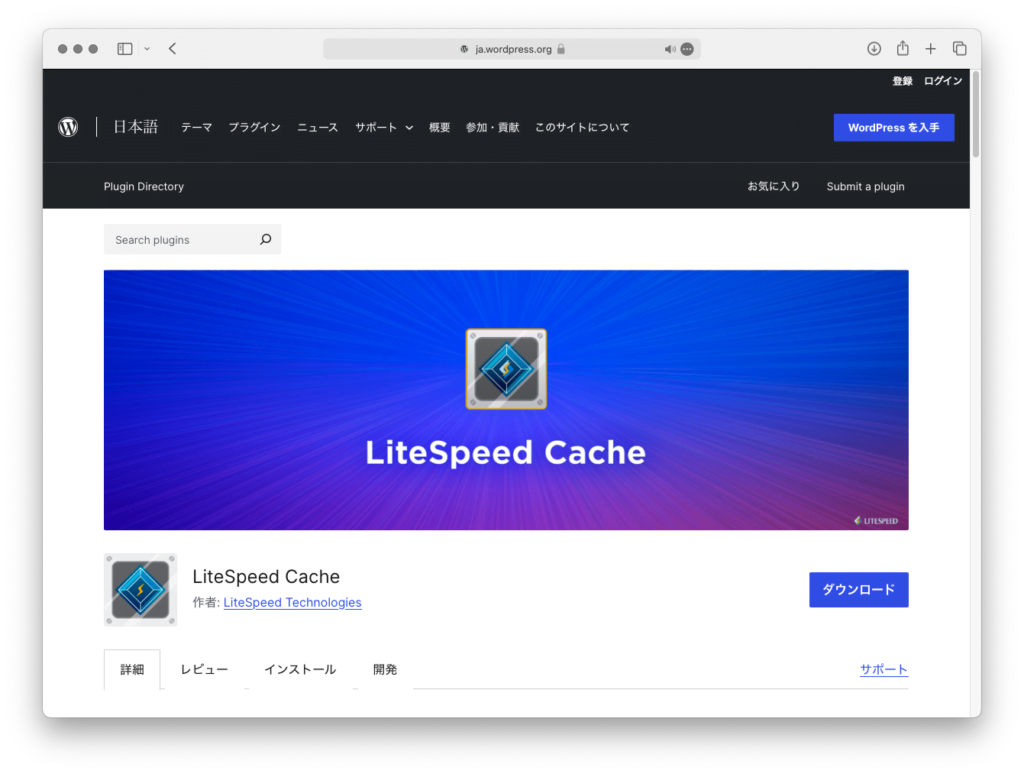Switch to the インストール tab
1024x774 pixels.
[x=300, y=670]
